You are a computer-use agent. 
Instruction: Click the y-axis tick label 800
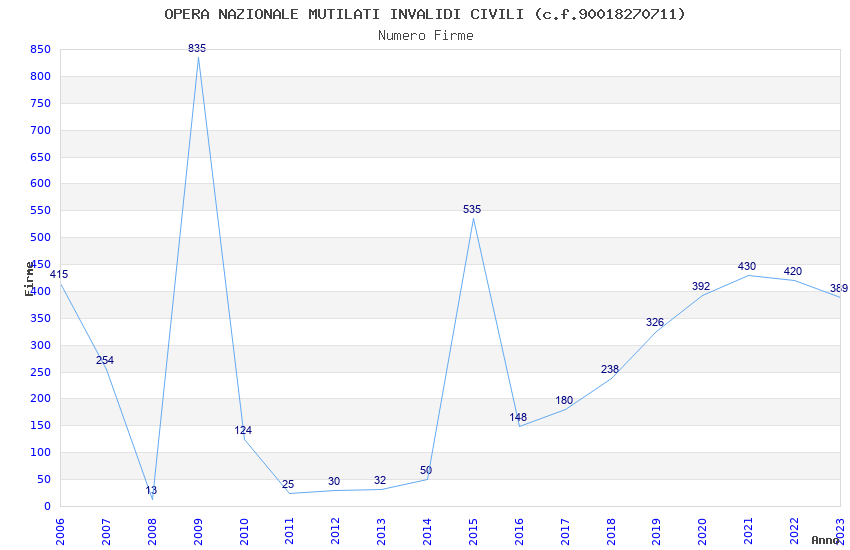(x=40, y=76)
